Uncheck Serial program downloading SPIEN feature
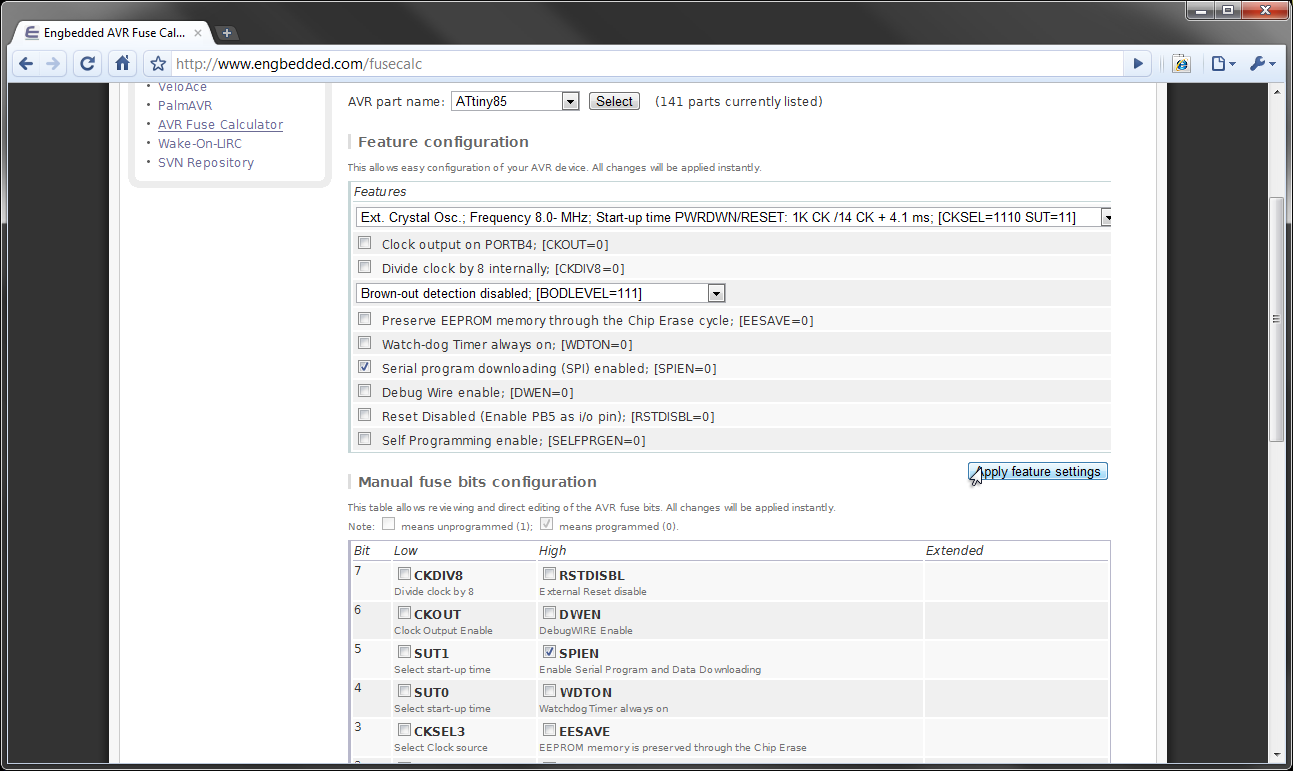This screenshot has width=1293, height=771. [x=365, y=368]
